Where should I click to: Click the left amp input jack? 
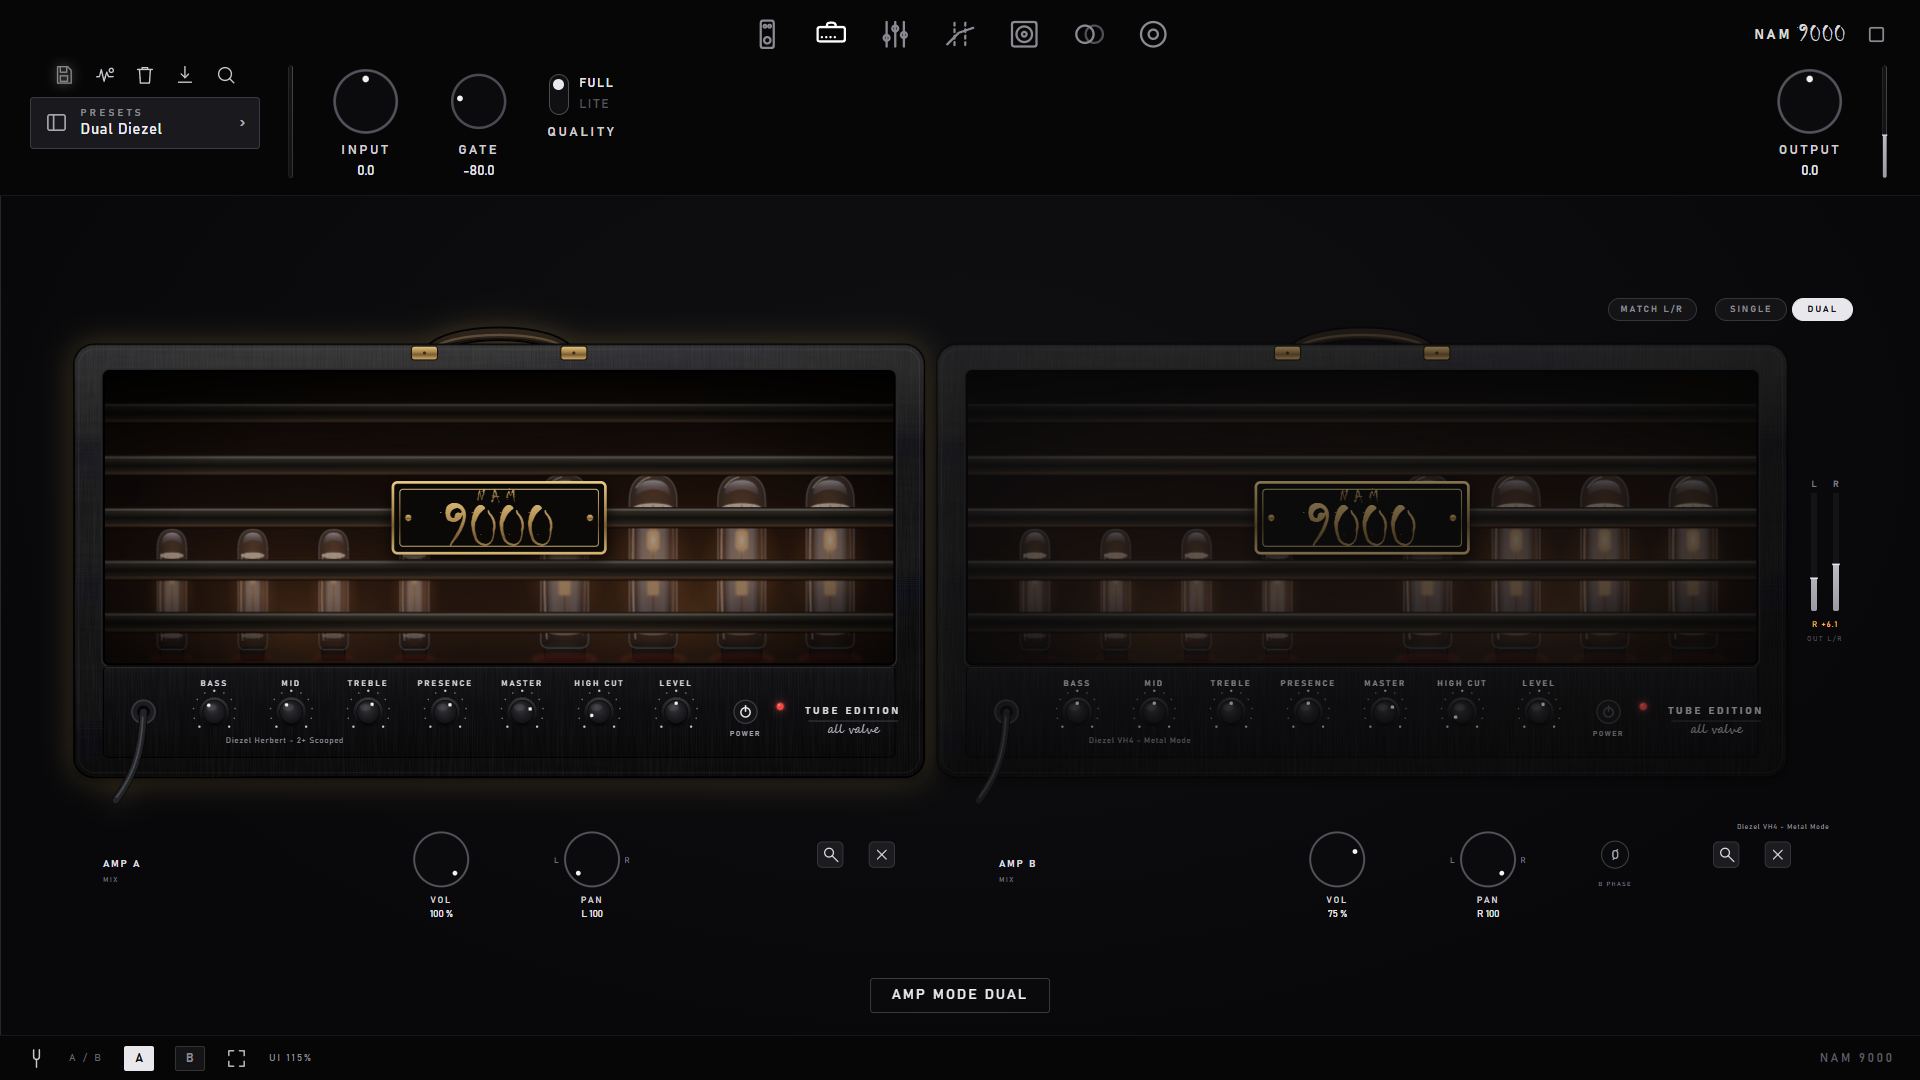coord(144,712)
